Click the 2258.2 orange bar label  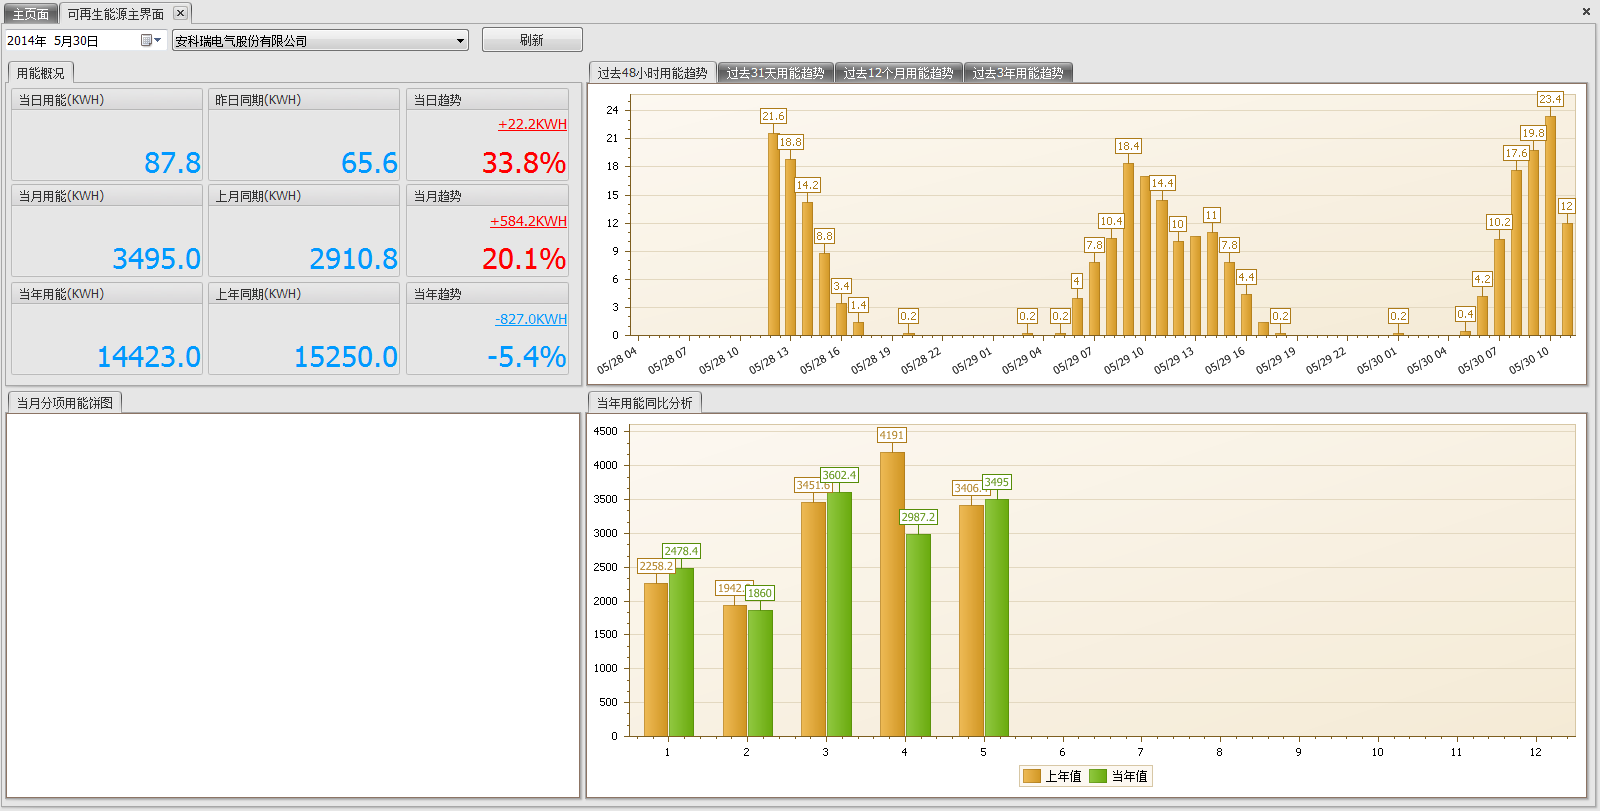pos(656,566)
